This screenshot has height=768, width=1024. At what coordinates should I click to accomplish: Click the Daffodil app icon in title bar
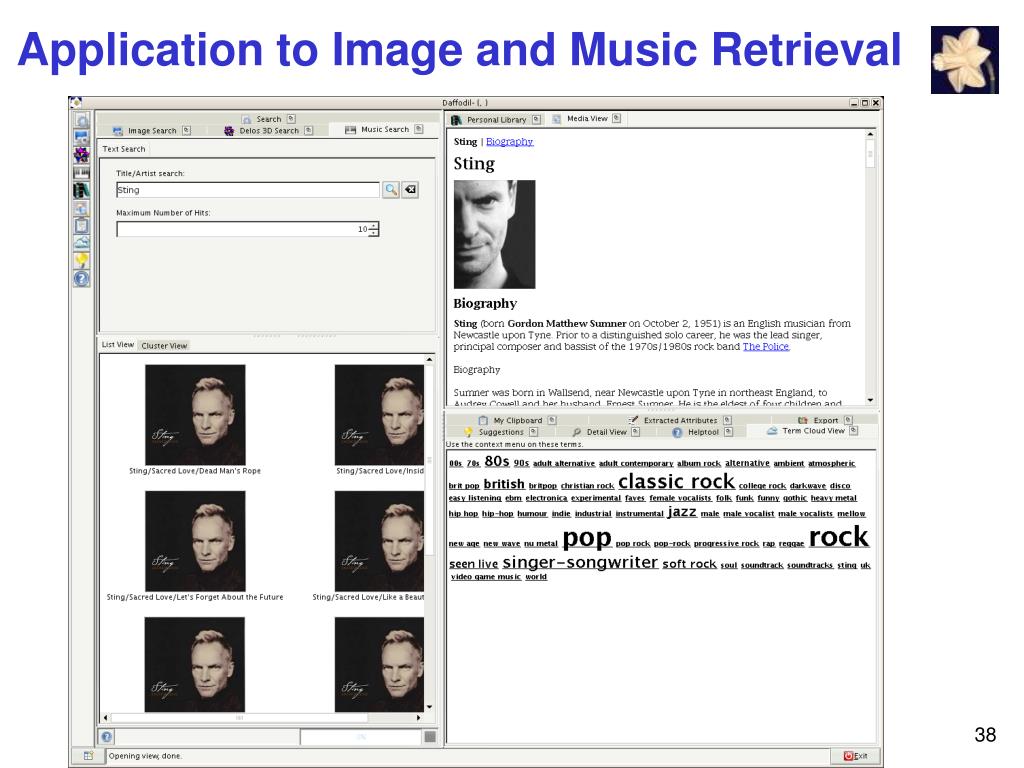coord(76,103)
